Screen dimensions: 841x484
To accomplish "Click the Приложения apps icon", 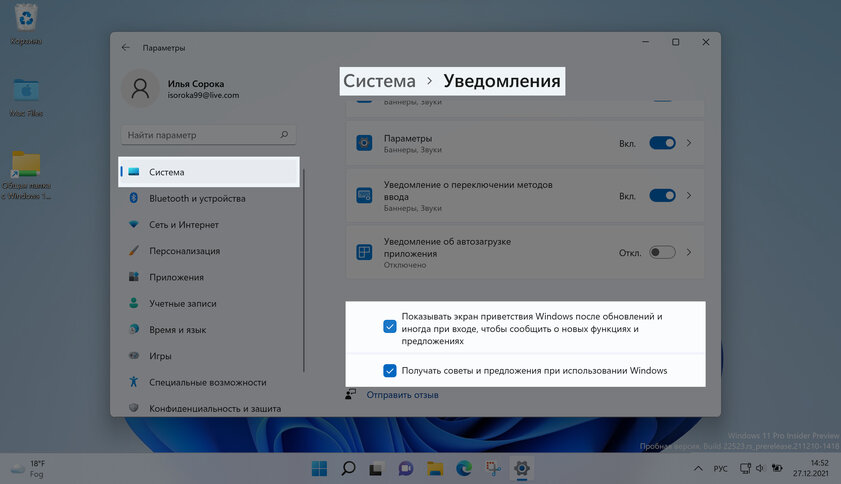I will point(134,276).
